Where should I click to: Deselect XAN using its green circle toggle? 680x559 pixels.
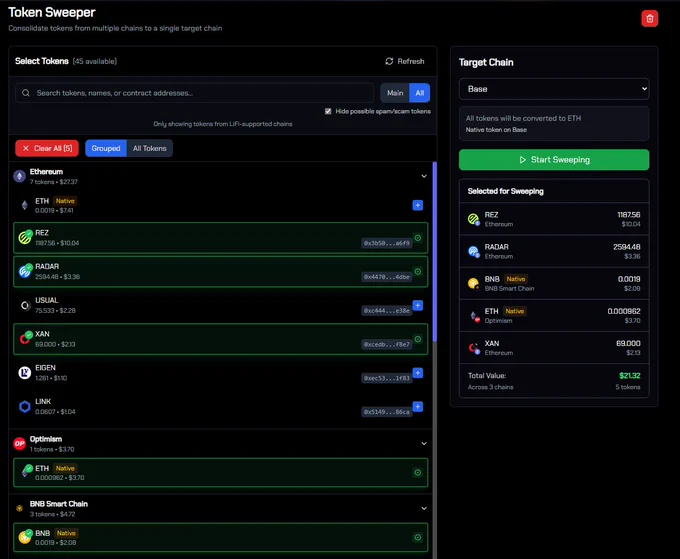click(x=418, y=339)
